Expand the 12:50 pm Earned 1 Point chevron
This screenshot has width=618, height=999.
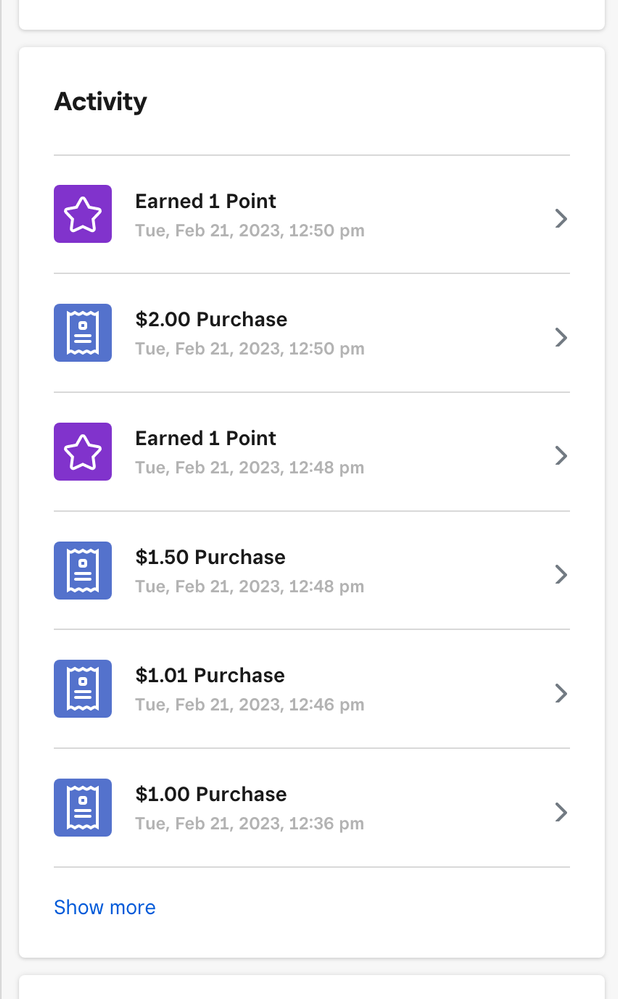pyautogui.click(x=561, y=218)
